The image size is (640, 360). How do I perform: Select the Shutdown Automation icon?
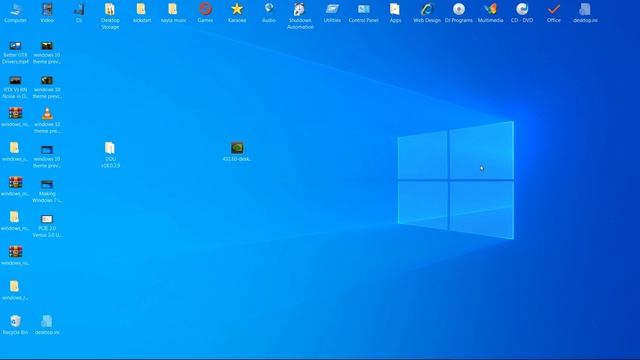coord(300,16)
